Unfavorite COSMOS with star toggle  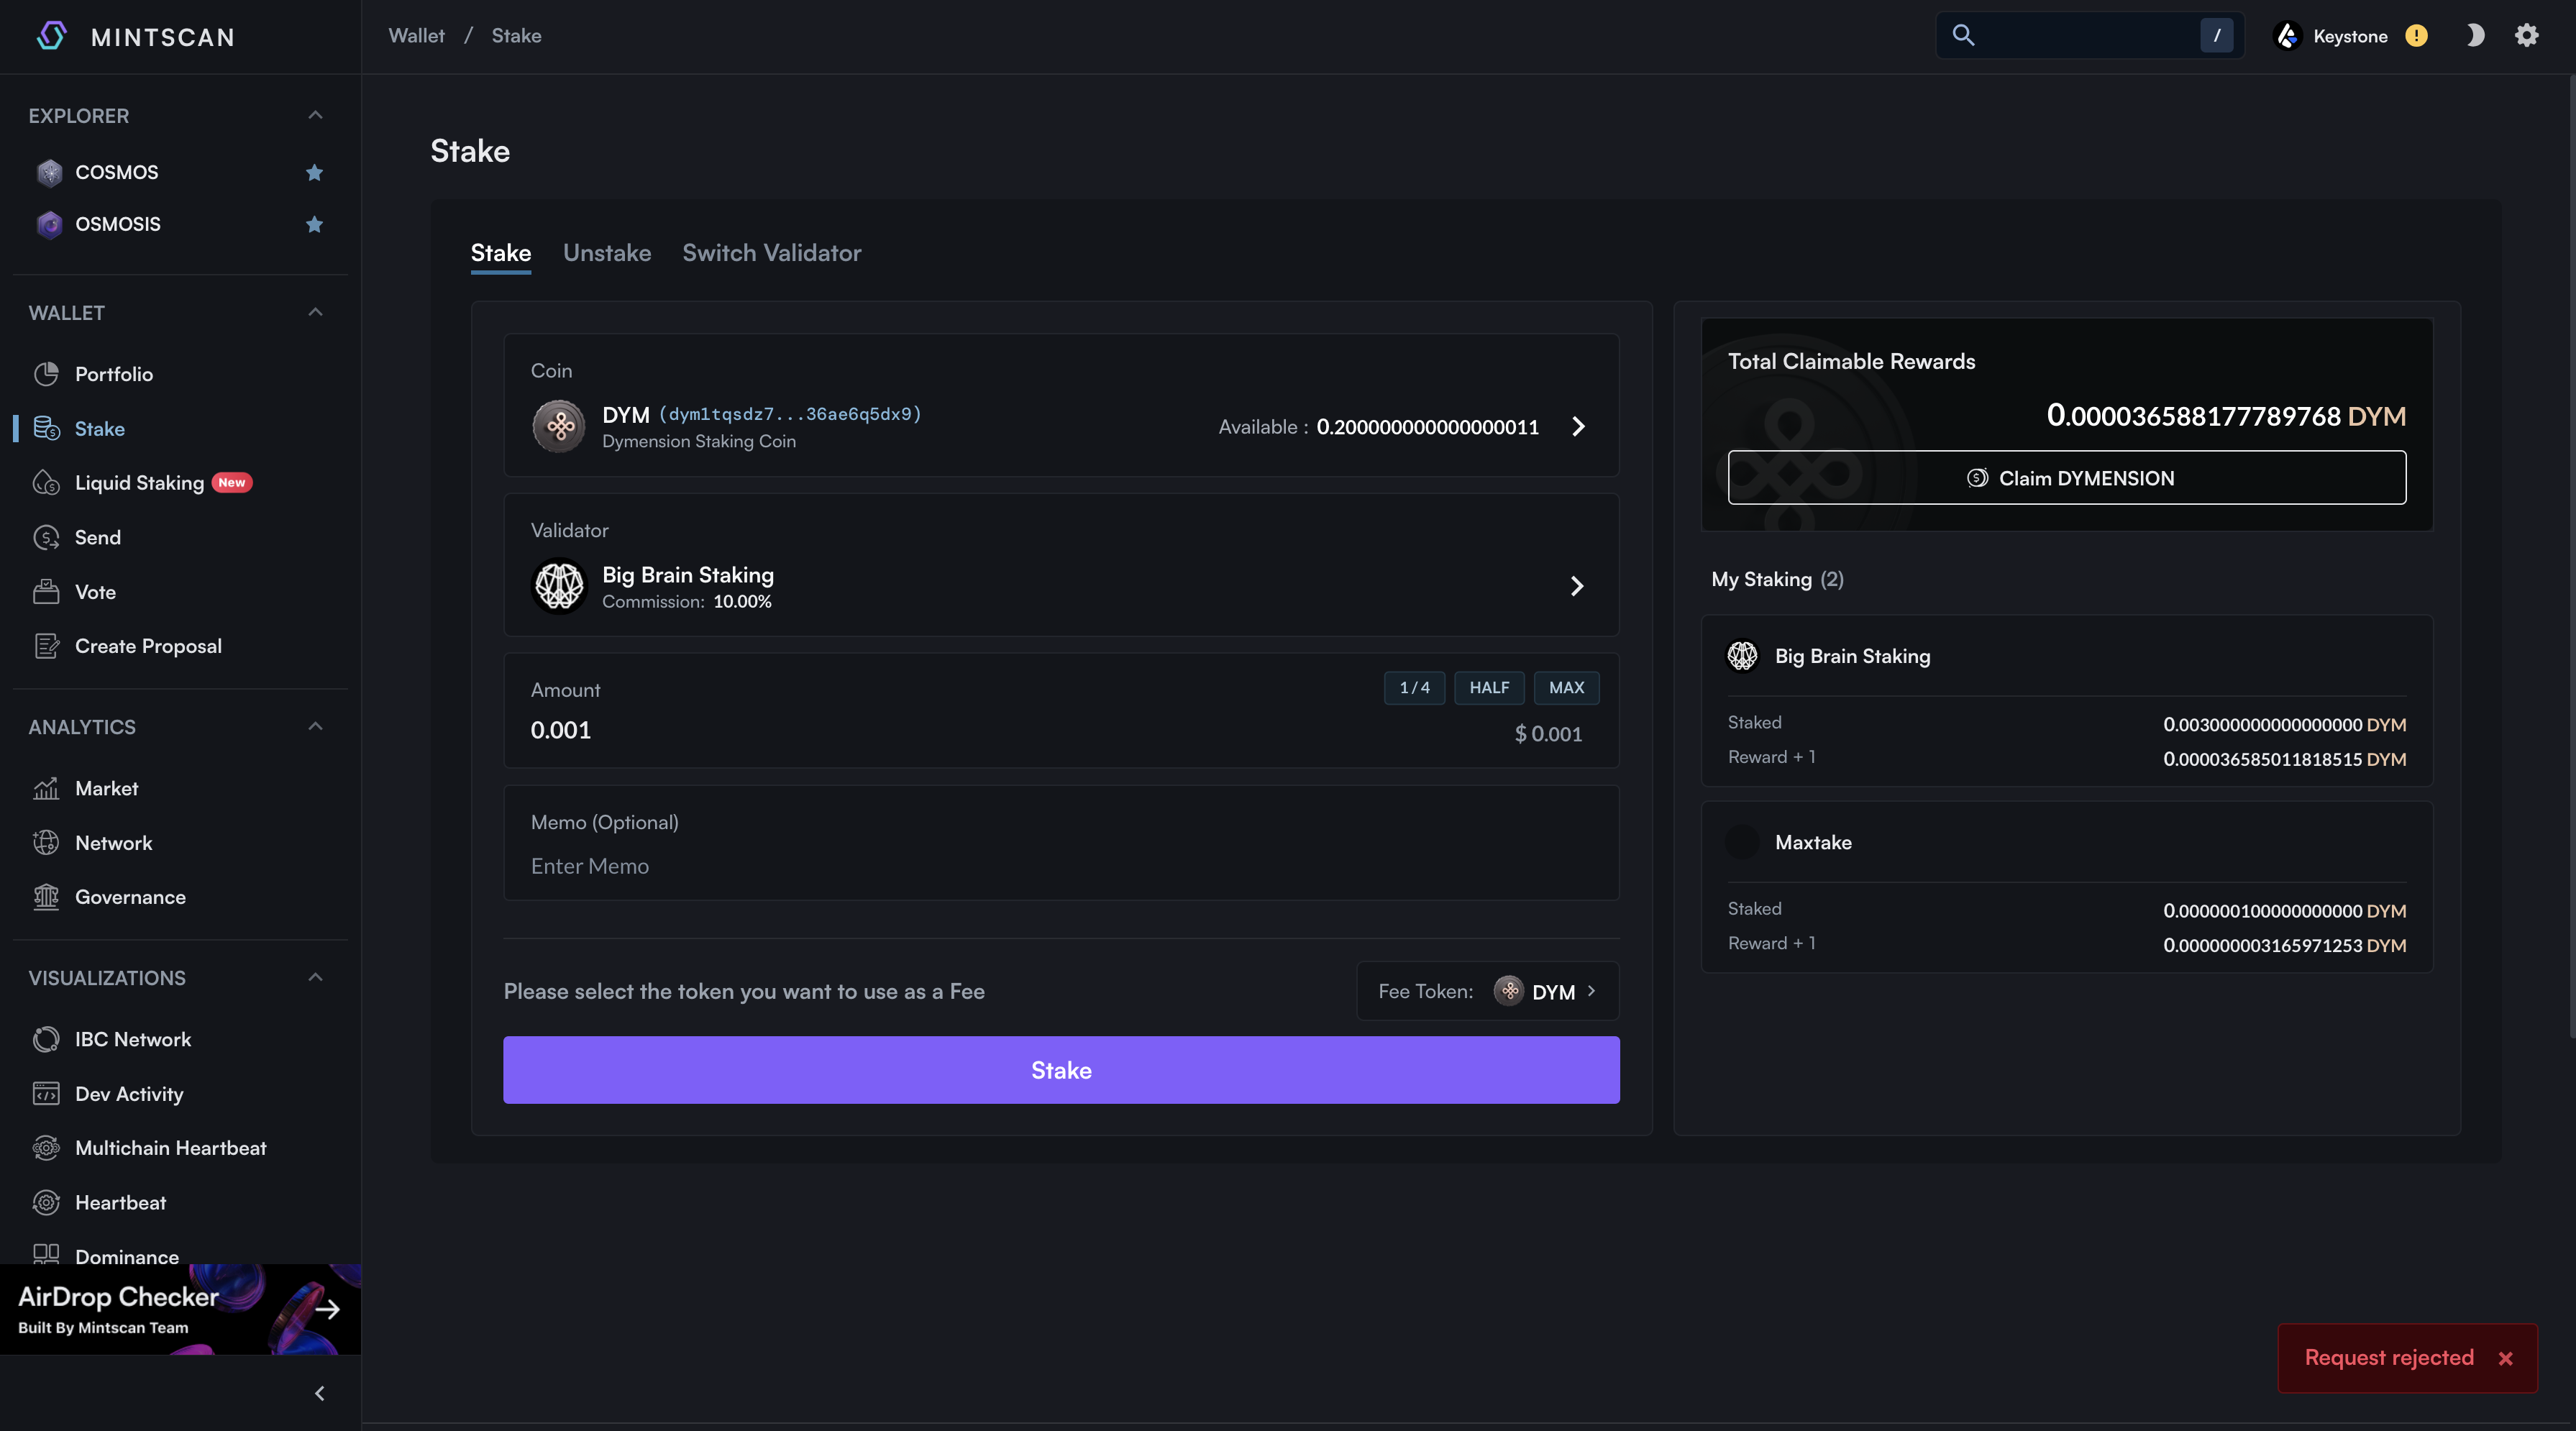tap(314, 172)
